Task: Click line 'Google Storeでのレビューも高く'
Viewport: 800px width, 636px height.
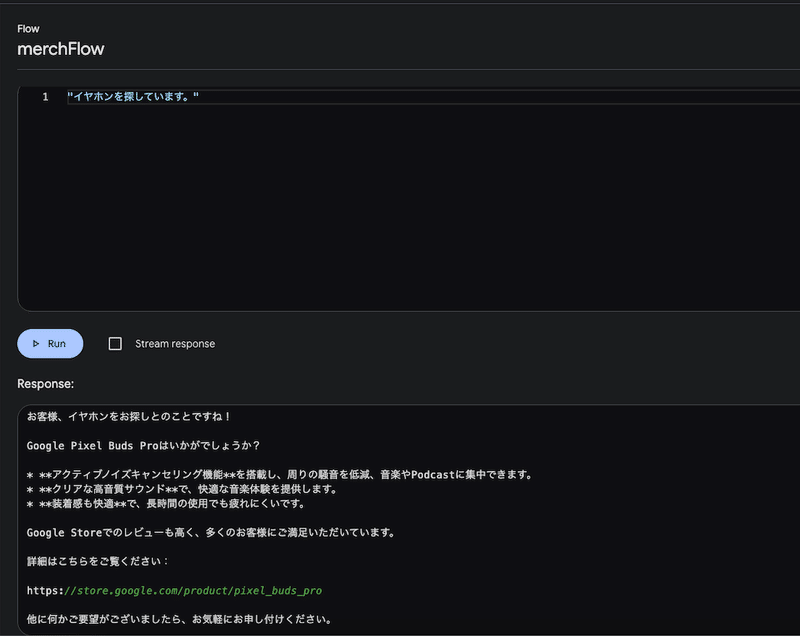Action: 211,533
